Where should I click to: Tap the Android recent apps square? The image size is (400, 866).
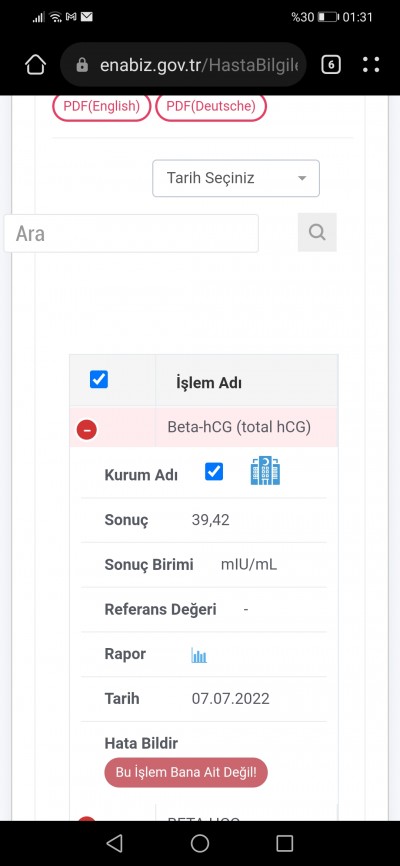pos(285,843)
